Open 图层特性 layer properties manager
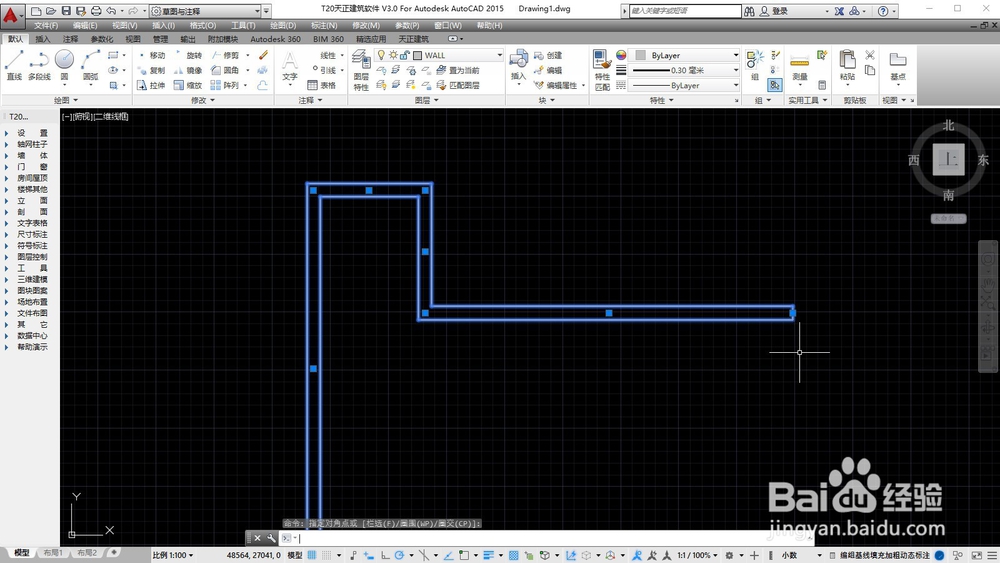 coord(361,70)
